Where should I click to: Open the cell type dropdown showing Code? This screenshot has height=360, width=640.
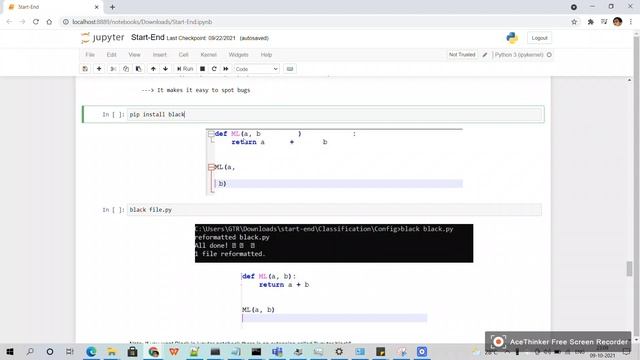pyautogui.click(x=256, y=69)
